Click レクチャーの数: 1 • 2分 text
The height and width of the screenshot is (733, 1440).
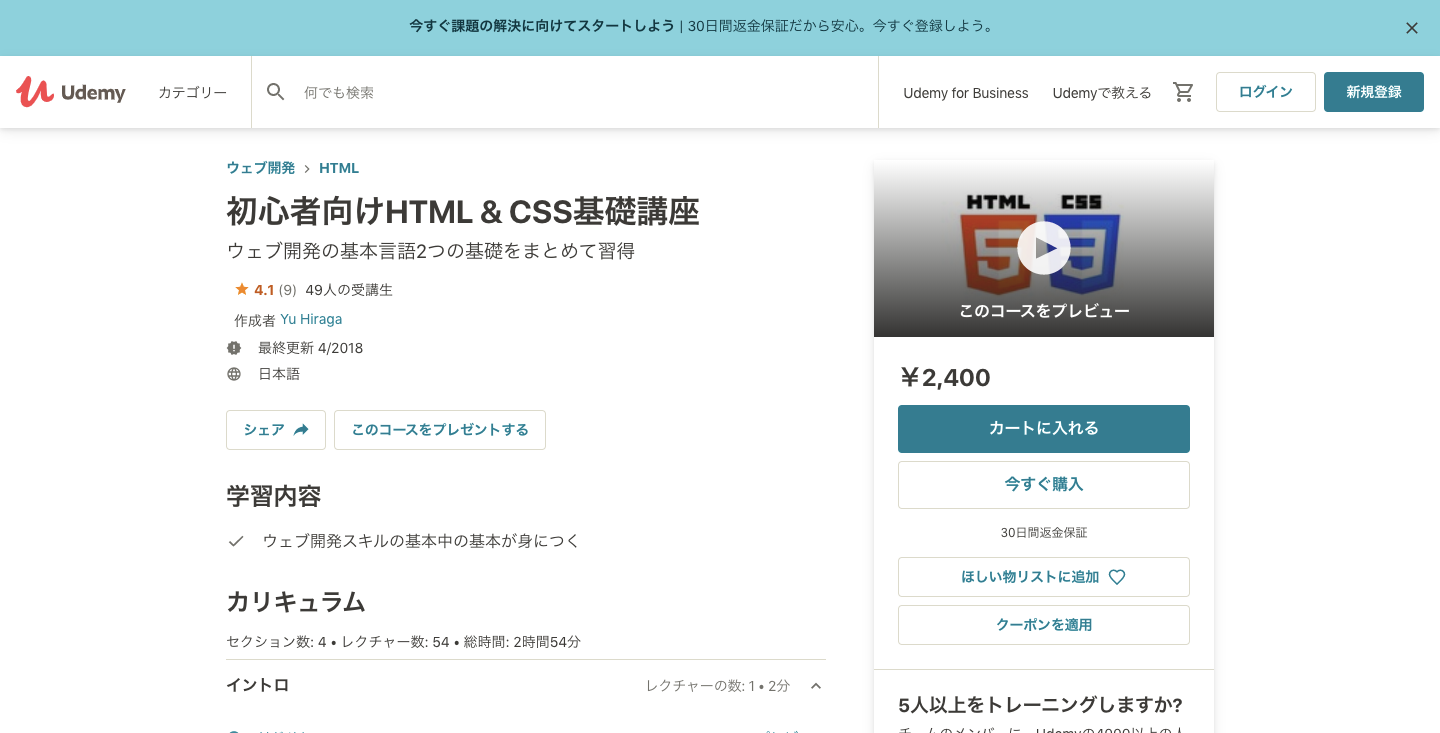click(718, 686)
